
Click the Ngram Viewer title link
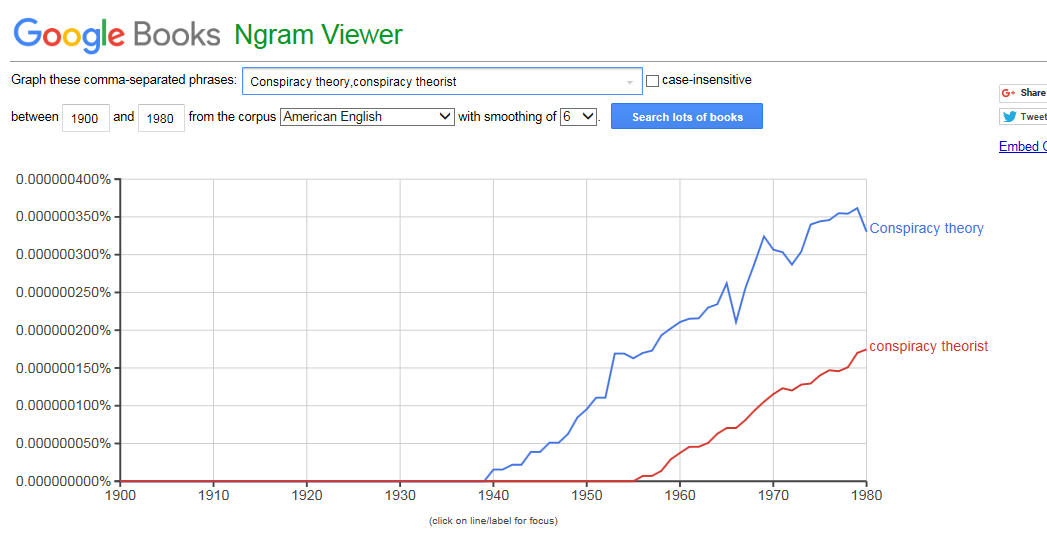click(318, 35)
